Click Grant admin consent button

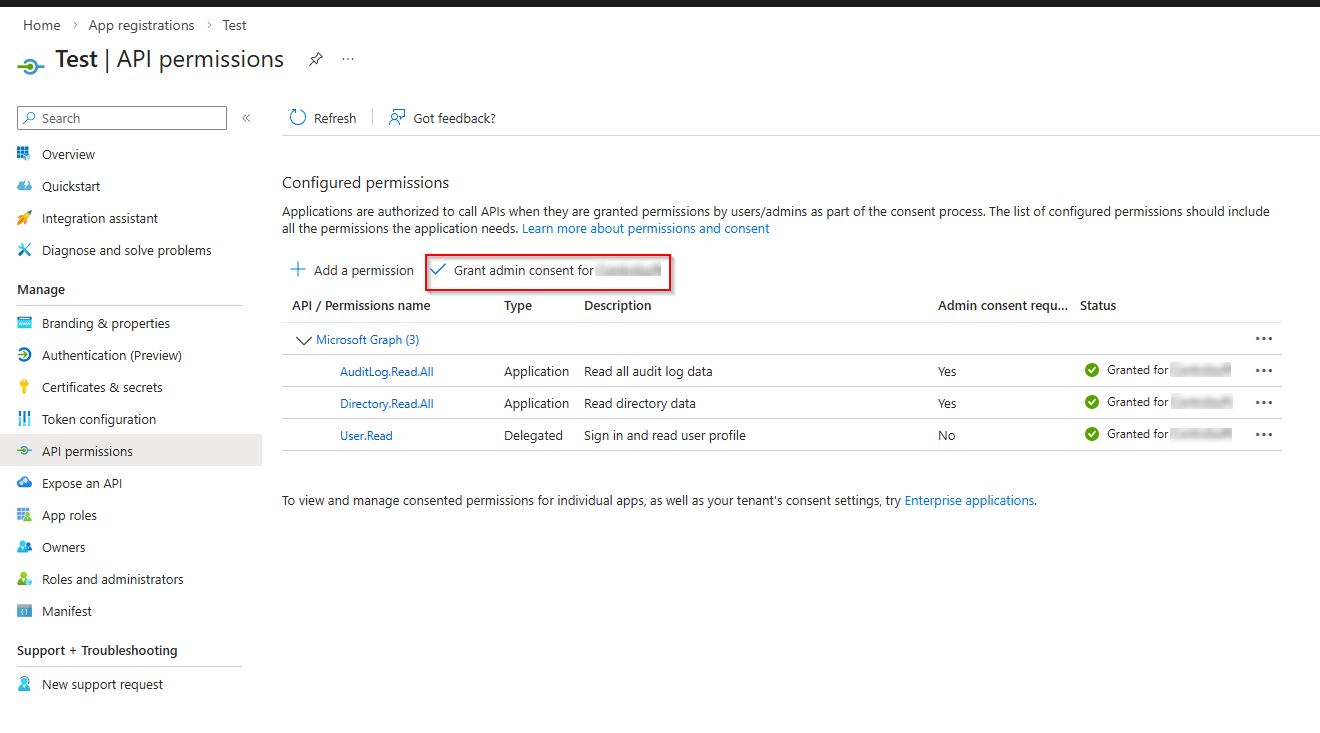tap(547, 270)
